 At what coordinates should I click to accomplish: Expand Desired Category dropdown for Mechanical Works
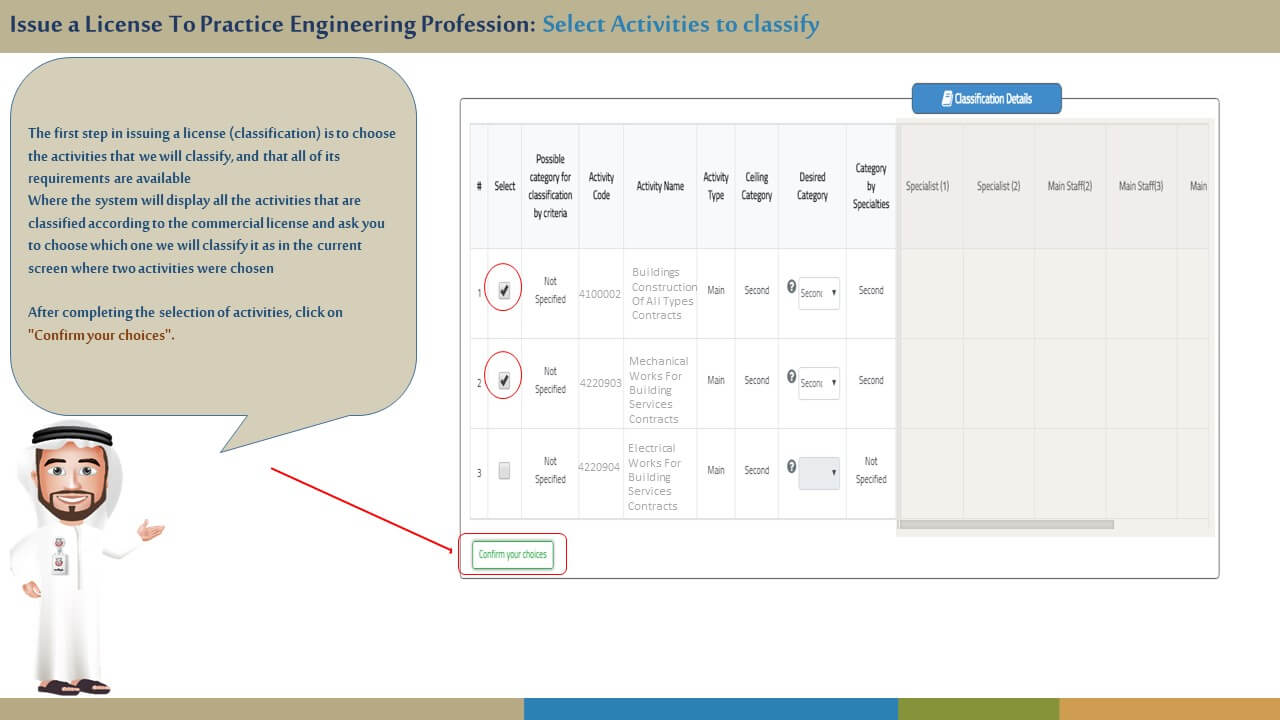click(x=819, y=383)
